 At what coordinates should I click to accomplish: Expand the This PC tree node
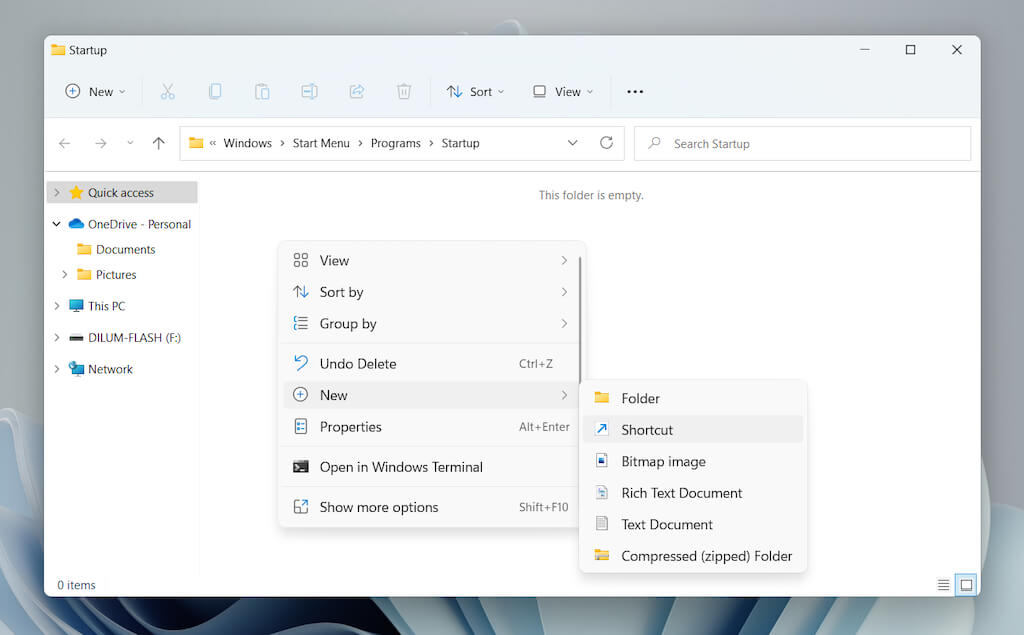pyautogui.click(x=57, y=306)
